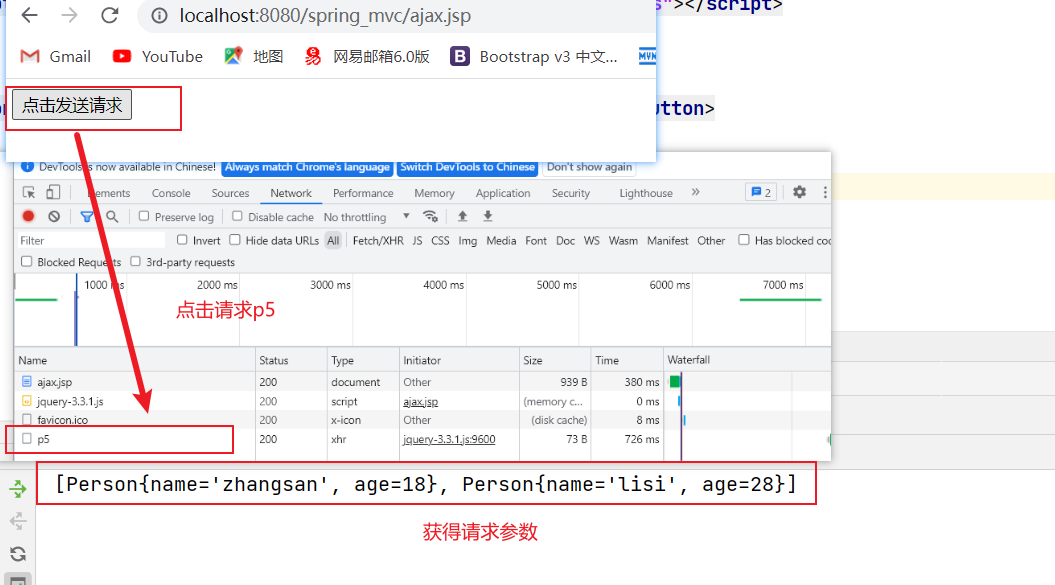Click the green rerun arrow in IDE console
The image size is (1055, 585).
[18, 489]
